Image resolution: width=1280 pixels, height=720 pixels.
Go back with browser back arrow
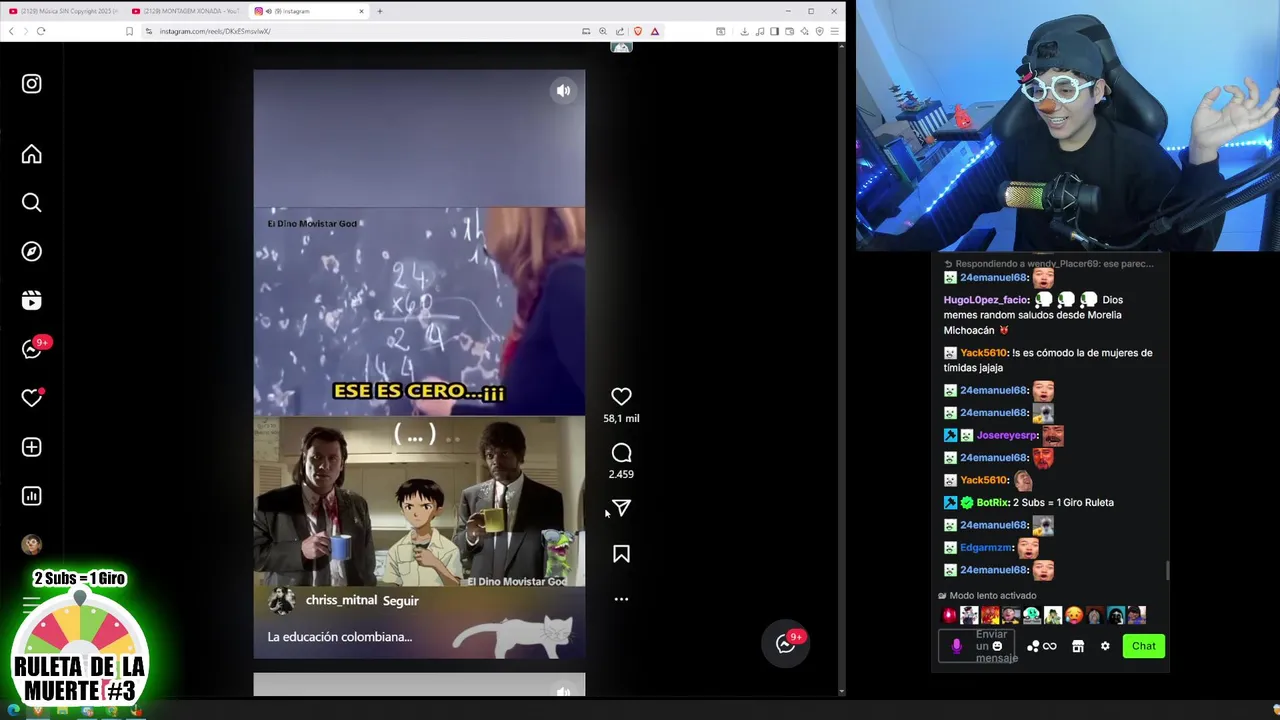point(11,31)
